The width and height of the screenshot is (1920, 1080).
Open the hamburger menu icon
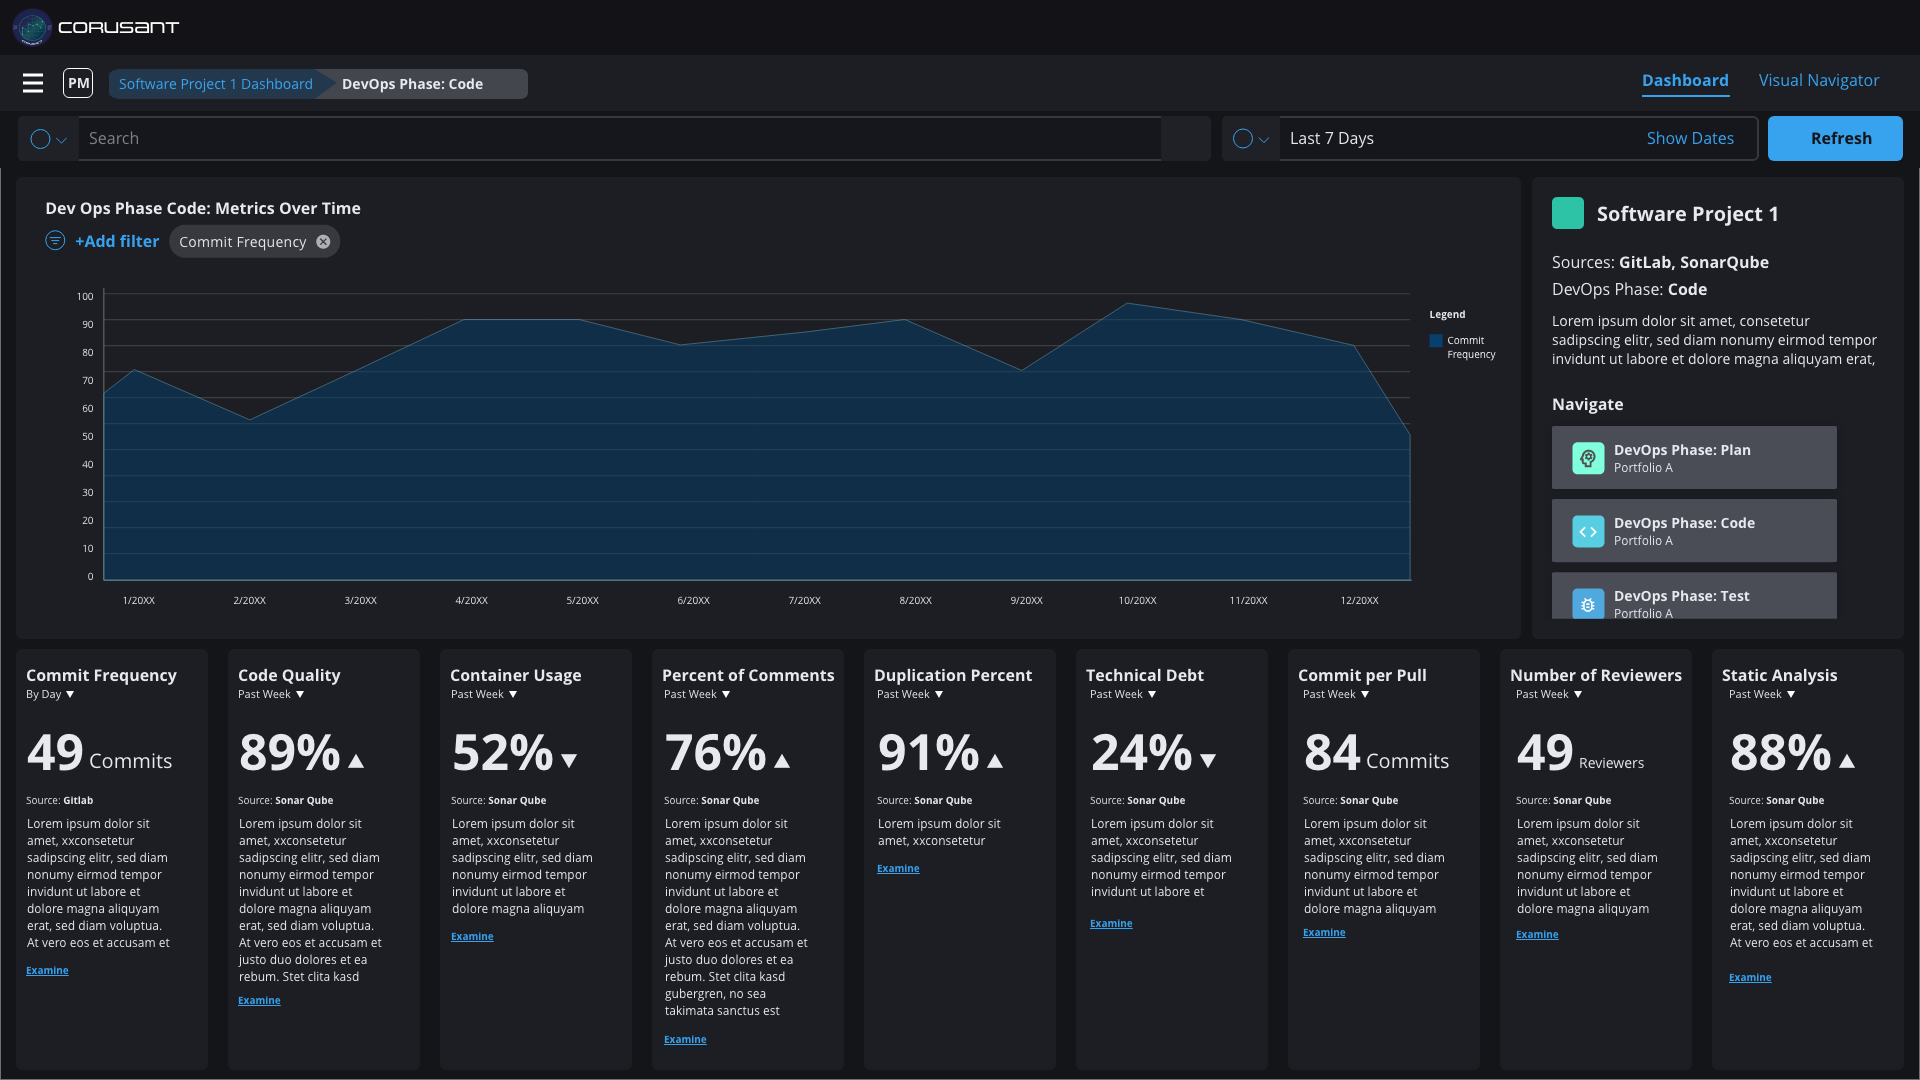[33, 83]
